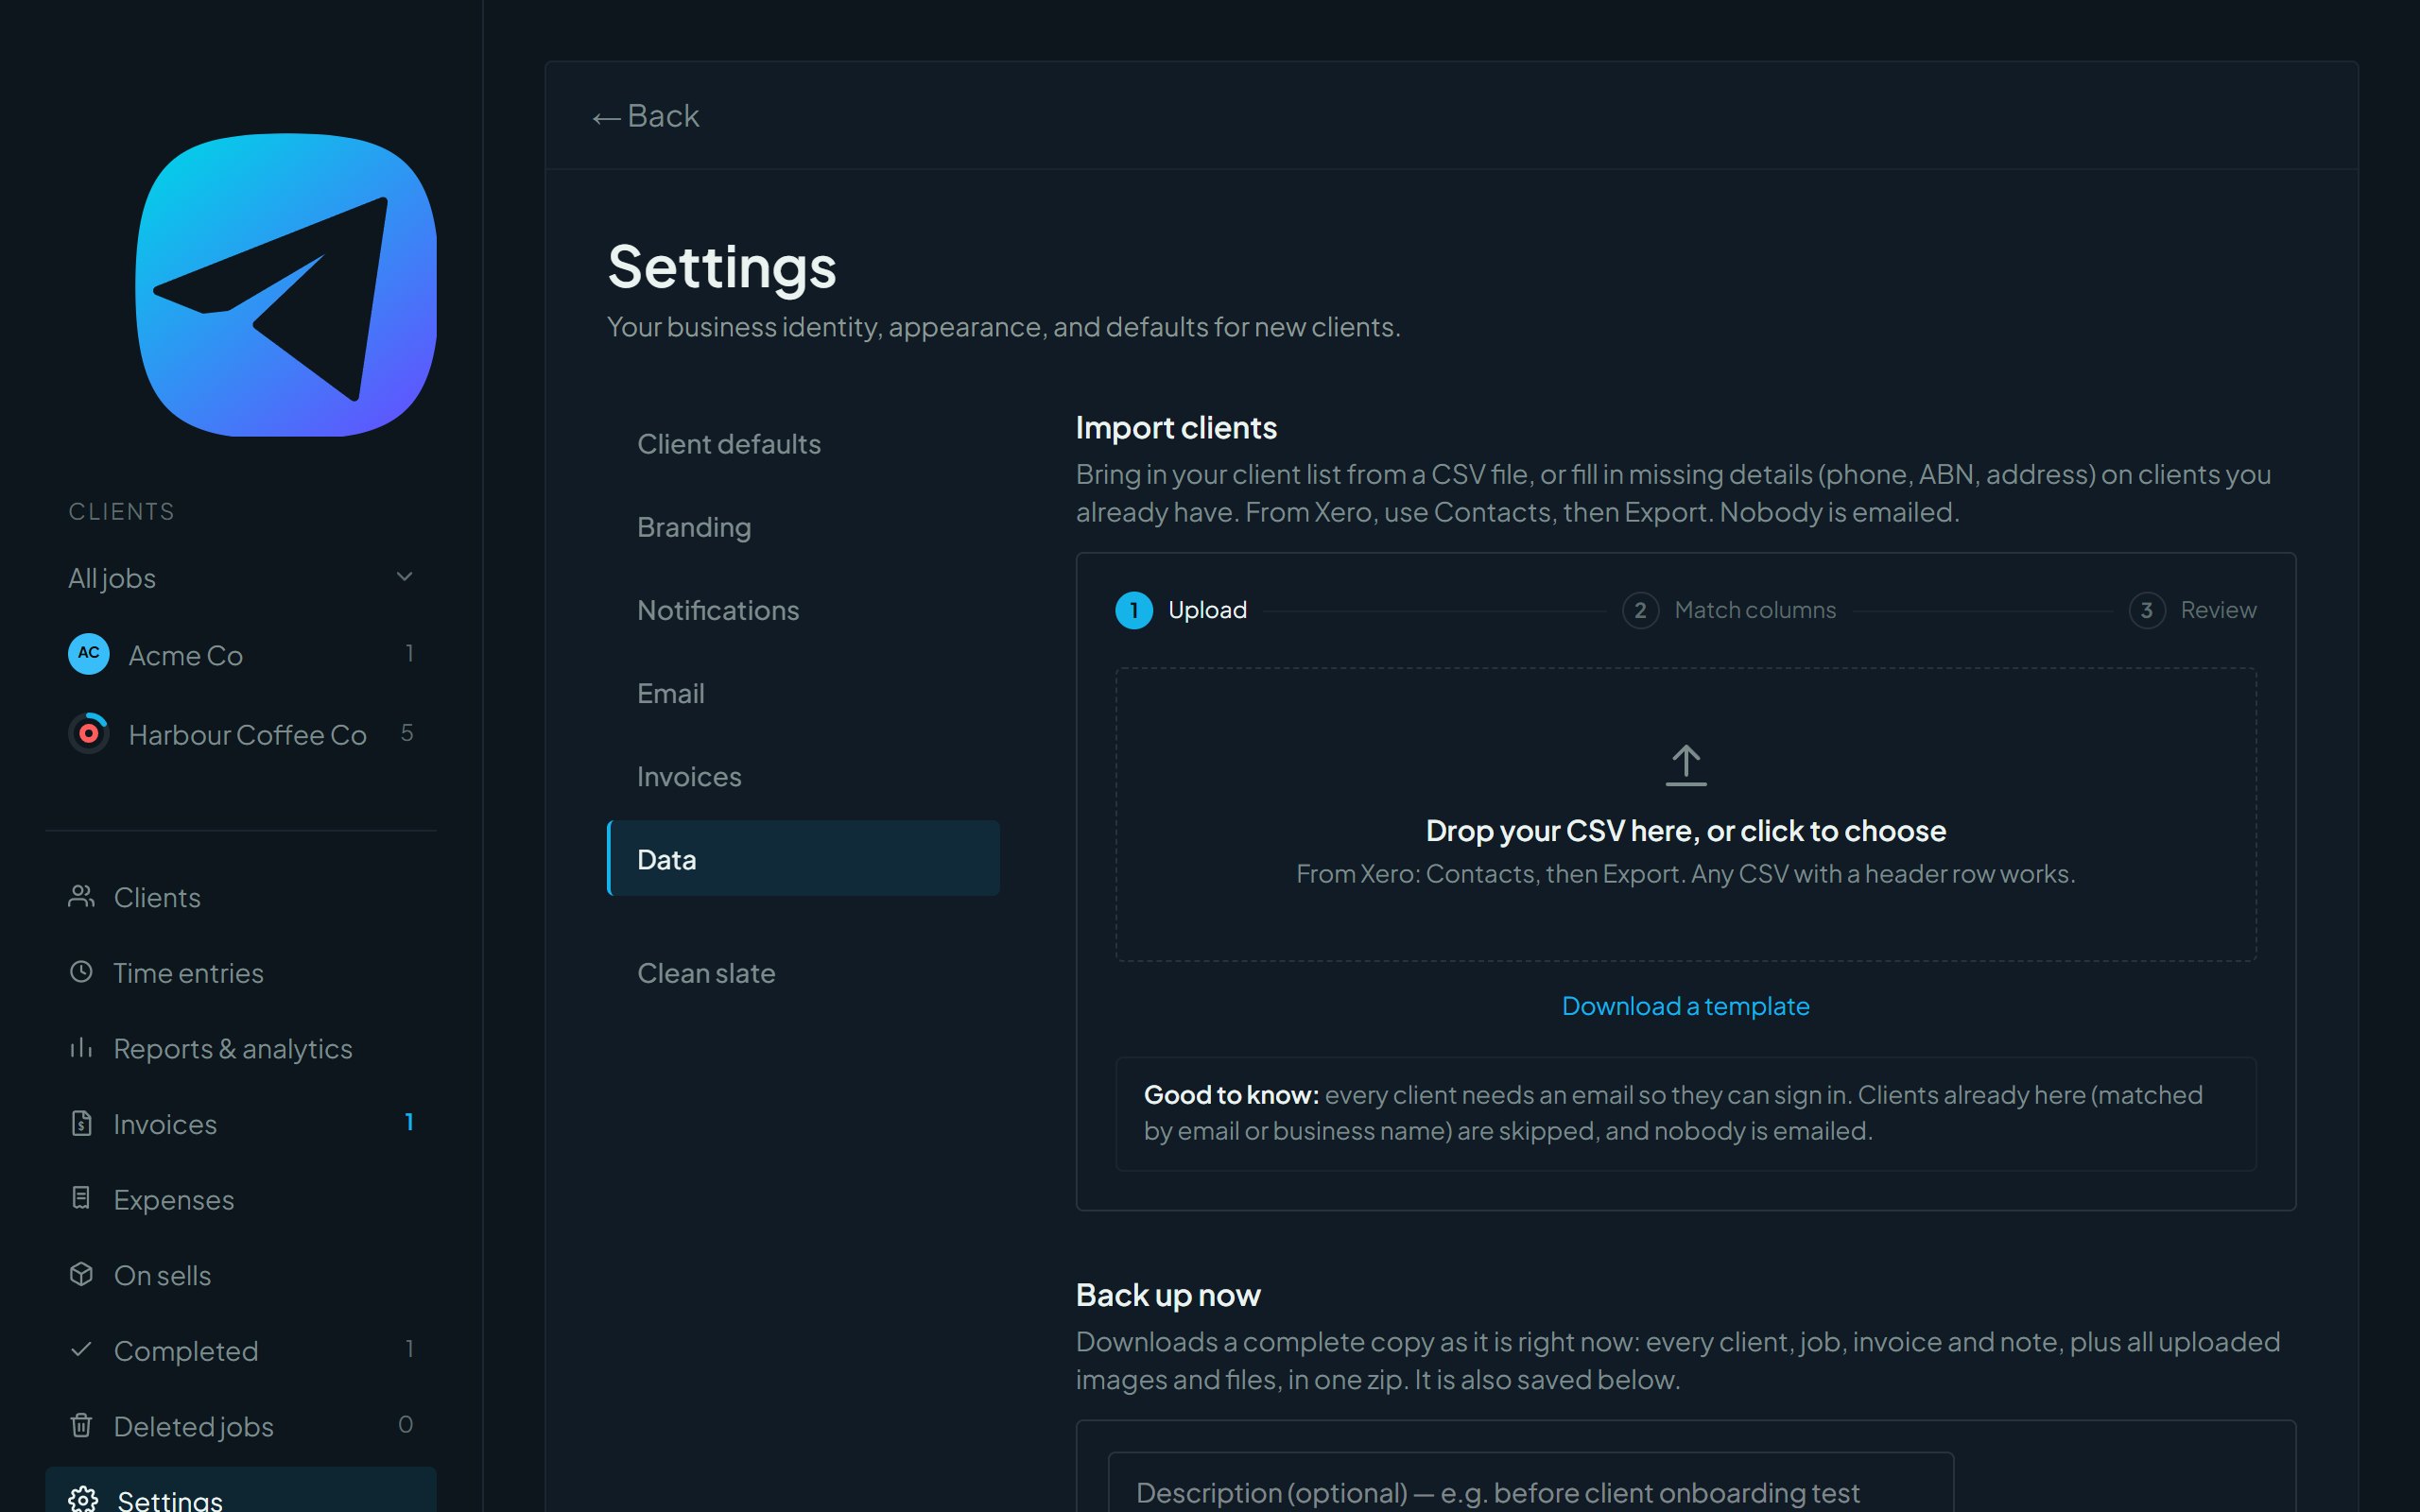
Task: Click the checkmark icon beside Completed
Action: coord(82,1349)
